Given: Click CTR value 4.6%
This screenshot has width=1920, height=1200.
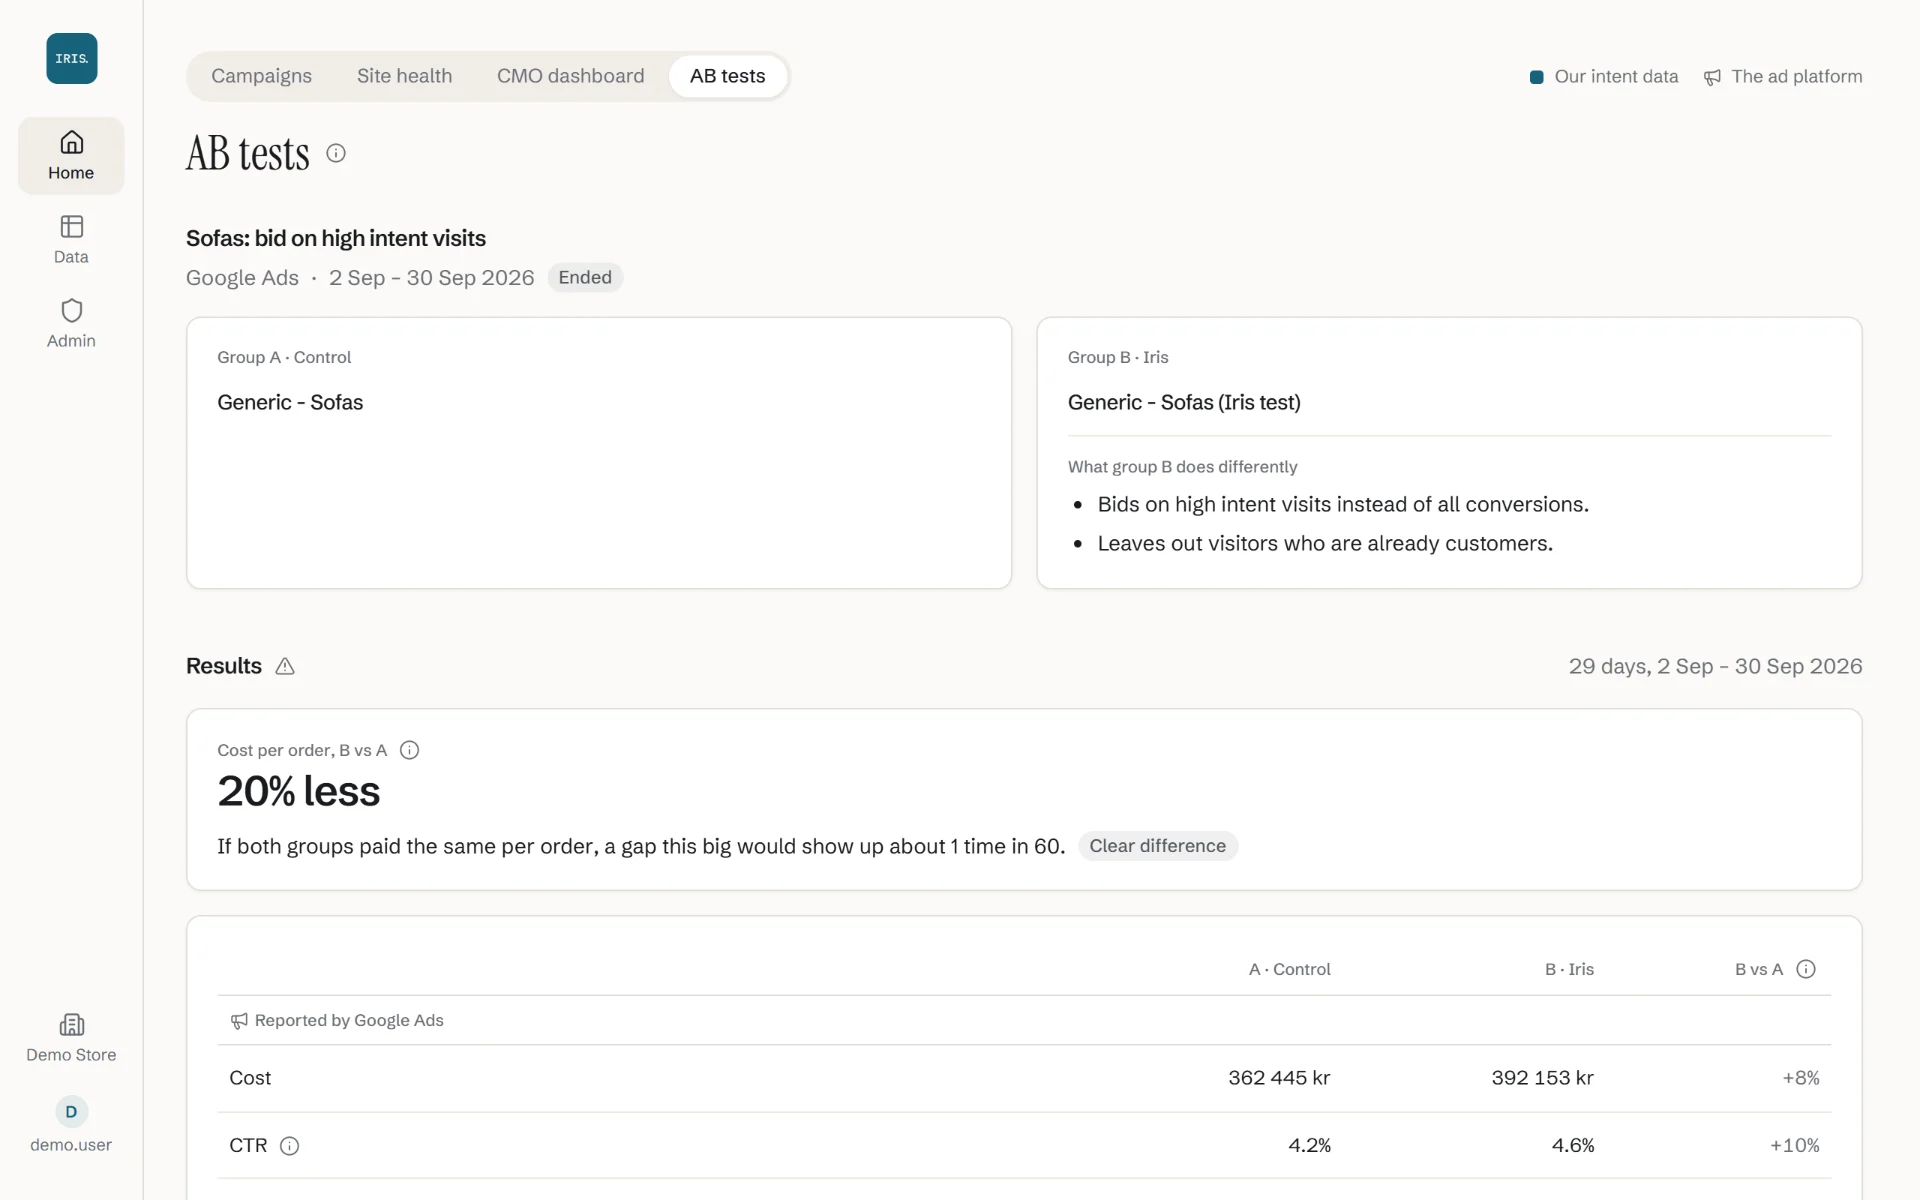Looking at the screenshot, I should [x=1573, y=1145].
